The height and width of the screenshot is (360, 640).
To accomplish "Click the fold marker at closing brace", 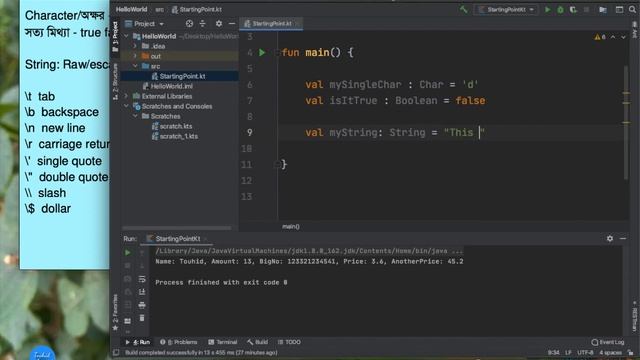I will pyautogui.click(x=278, y=164).
